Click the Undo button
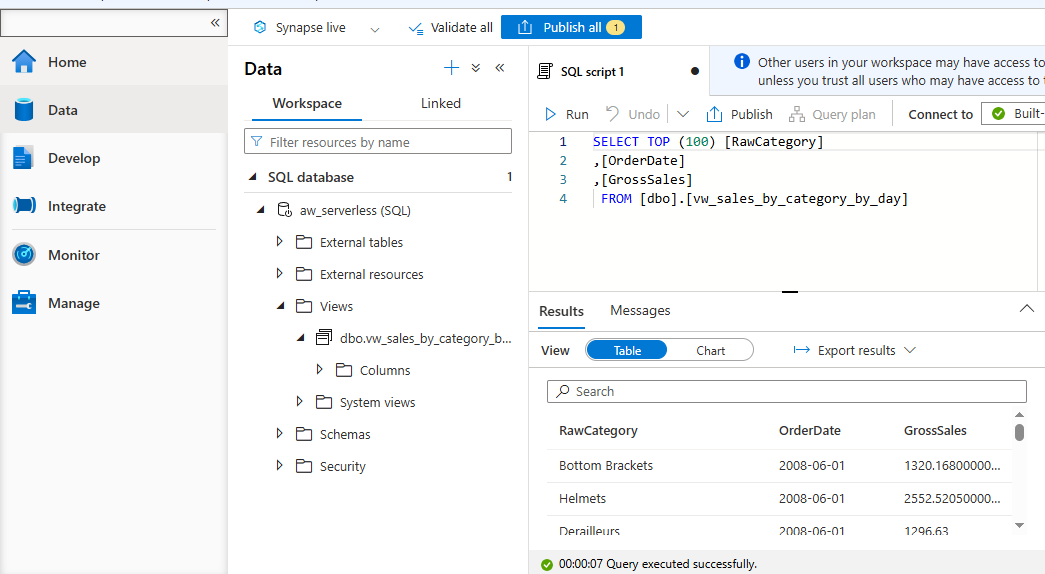The height and width of the screenshot is (574, 1045). tap(633, 114)
